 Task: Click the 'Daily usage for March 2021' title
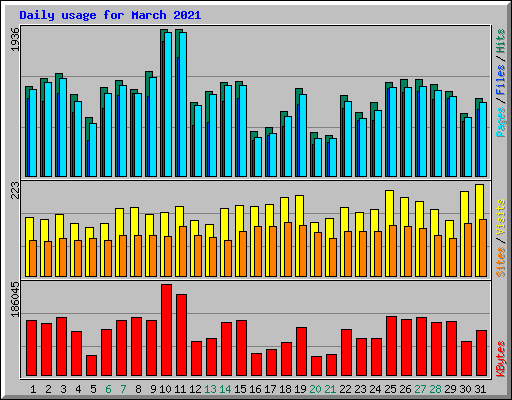click(x=110, y=15)
